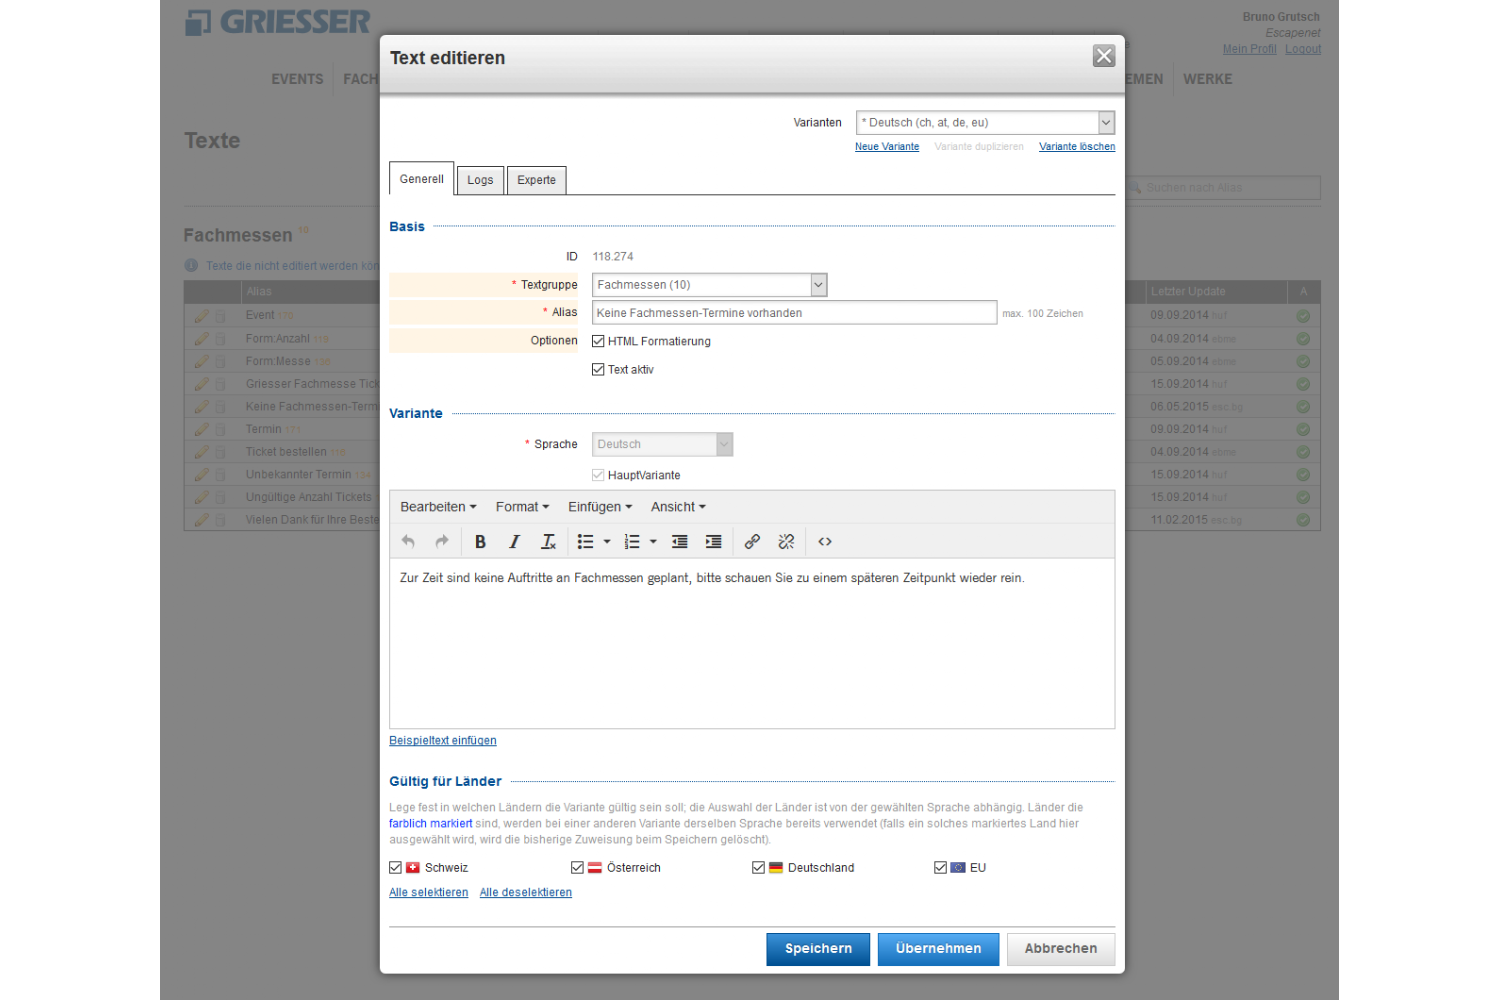Viewport: 1500px width, 1000px height.
Task: Click the clear formatting icon
Action: coord(548,542)
